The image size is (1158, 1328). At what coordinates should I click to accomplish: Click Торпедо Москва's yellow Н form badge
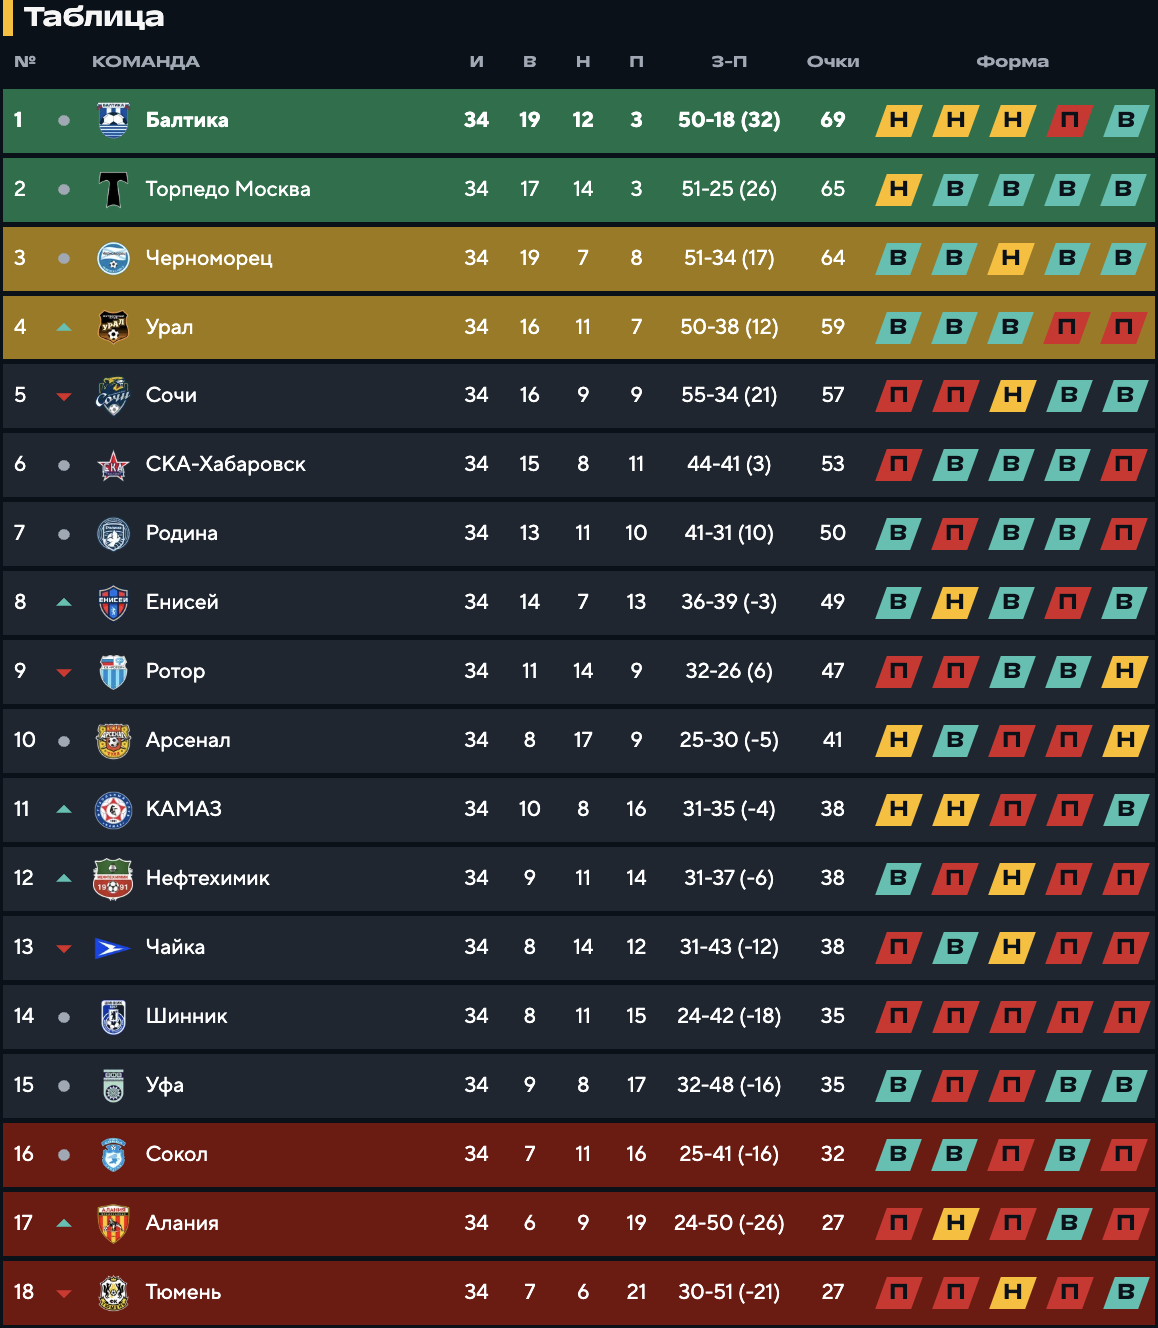coord(898,189)
